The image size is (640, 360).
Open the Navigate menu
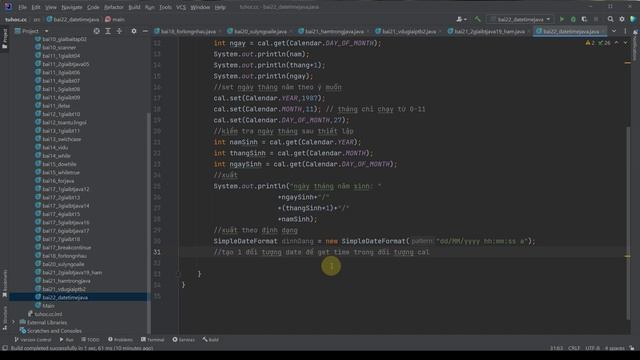click(71, 7)
